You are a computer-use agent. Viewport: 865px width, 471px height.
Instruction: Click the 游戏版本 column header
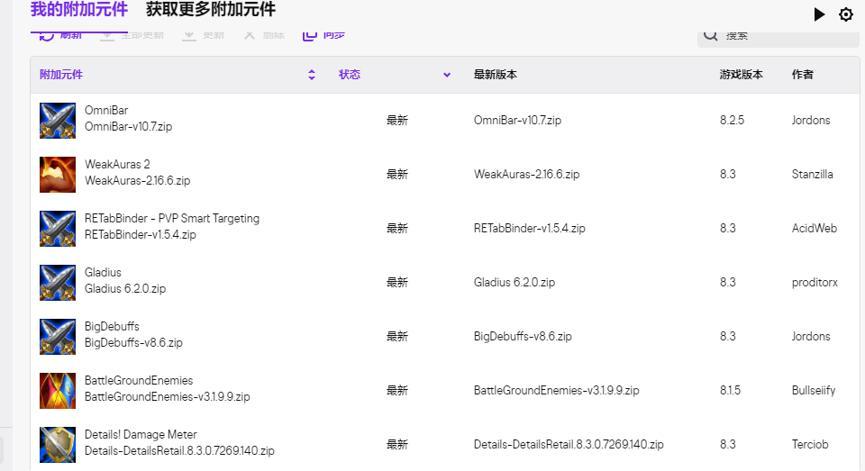tap(741, 74)
